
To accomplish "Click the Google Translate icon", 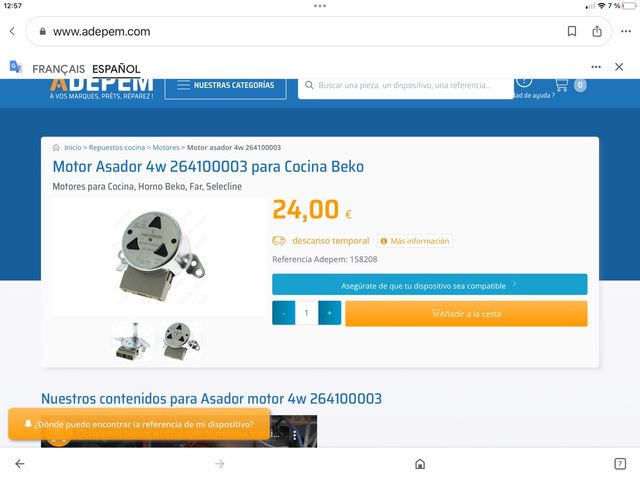I will 16,67.
